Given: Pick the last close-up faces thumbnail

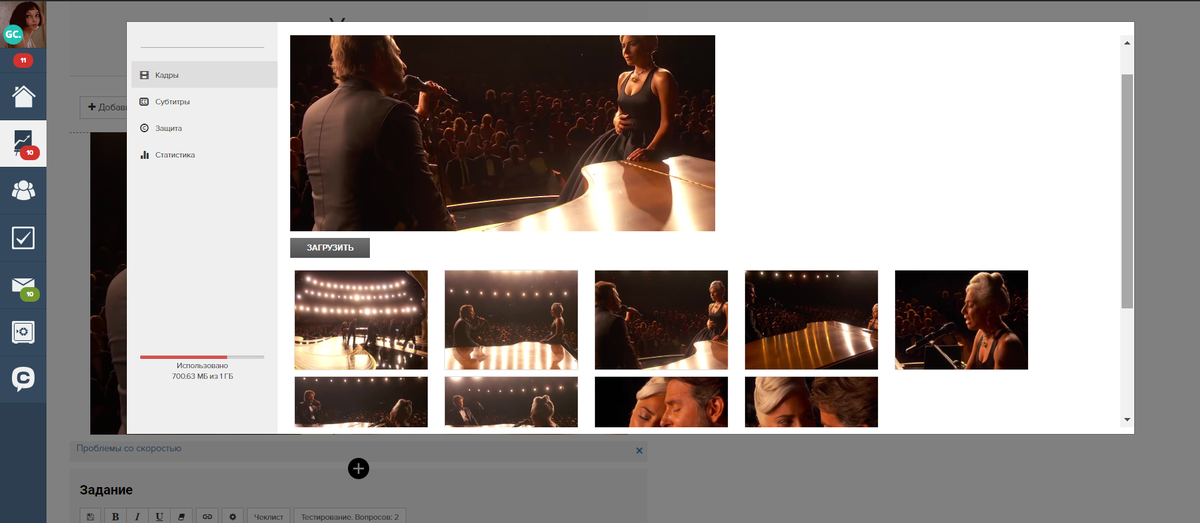Looking at the screenshot, I should [x=811, y=402].
